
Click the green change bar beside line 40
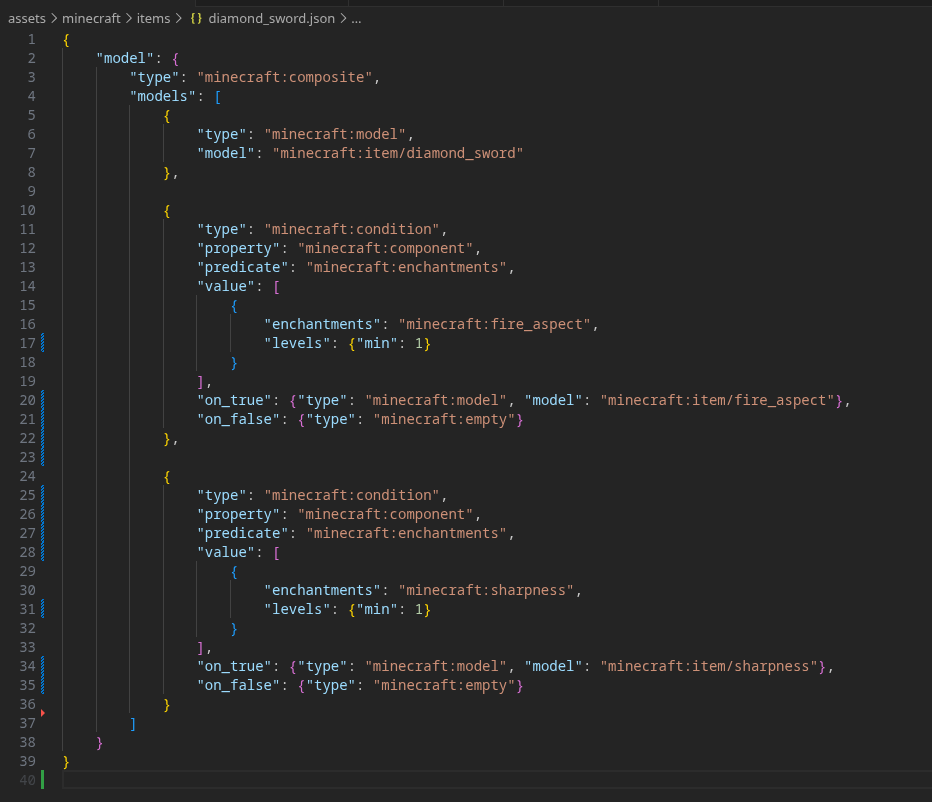click(x=43, y=780)
